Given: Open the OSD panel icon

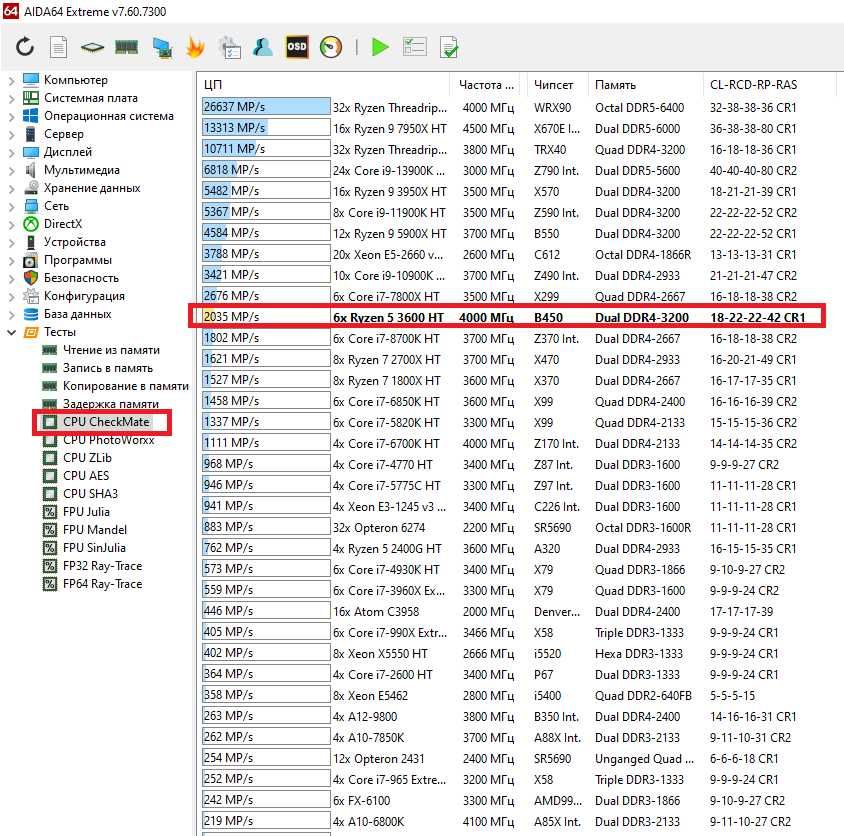Looking at the screenshot, I should (x=297, y=47).
